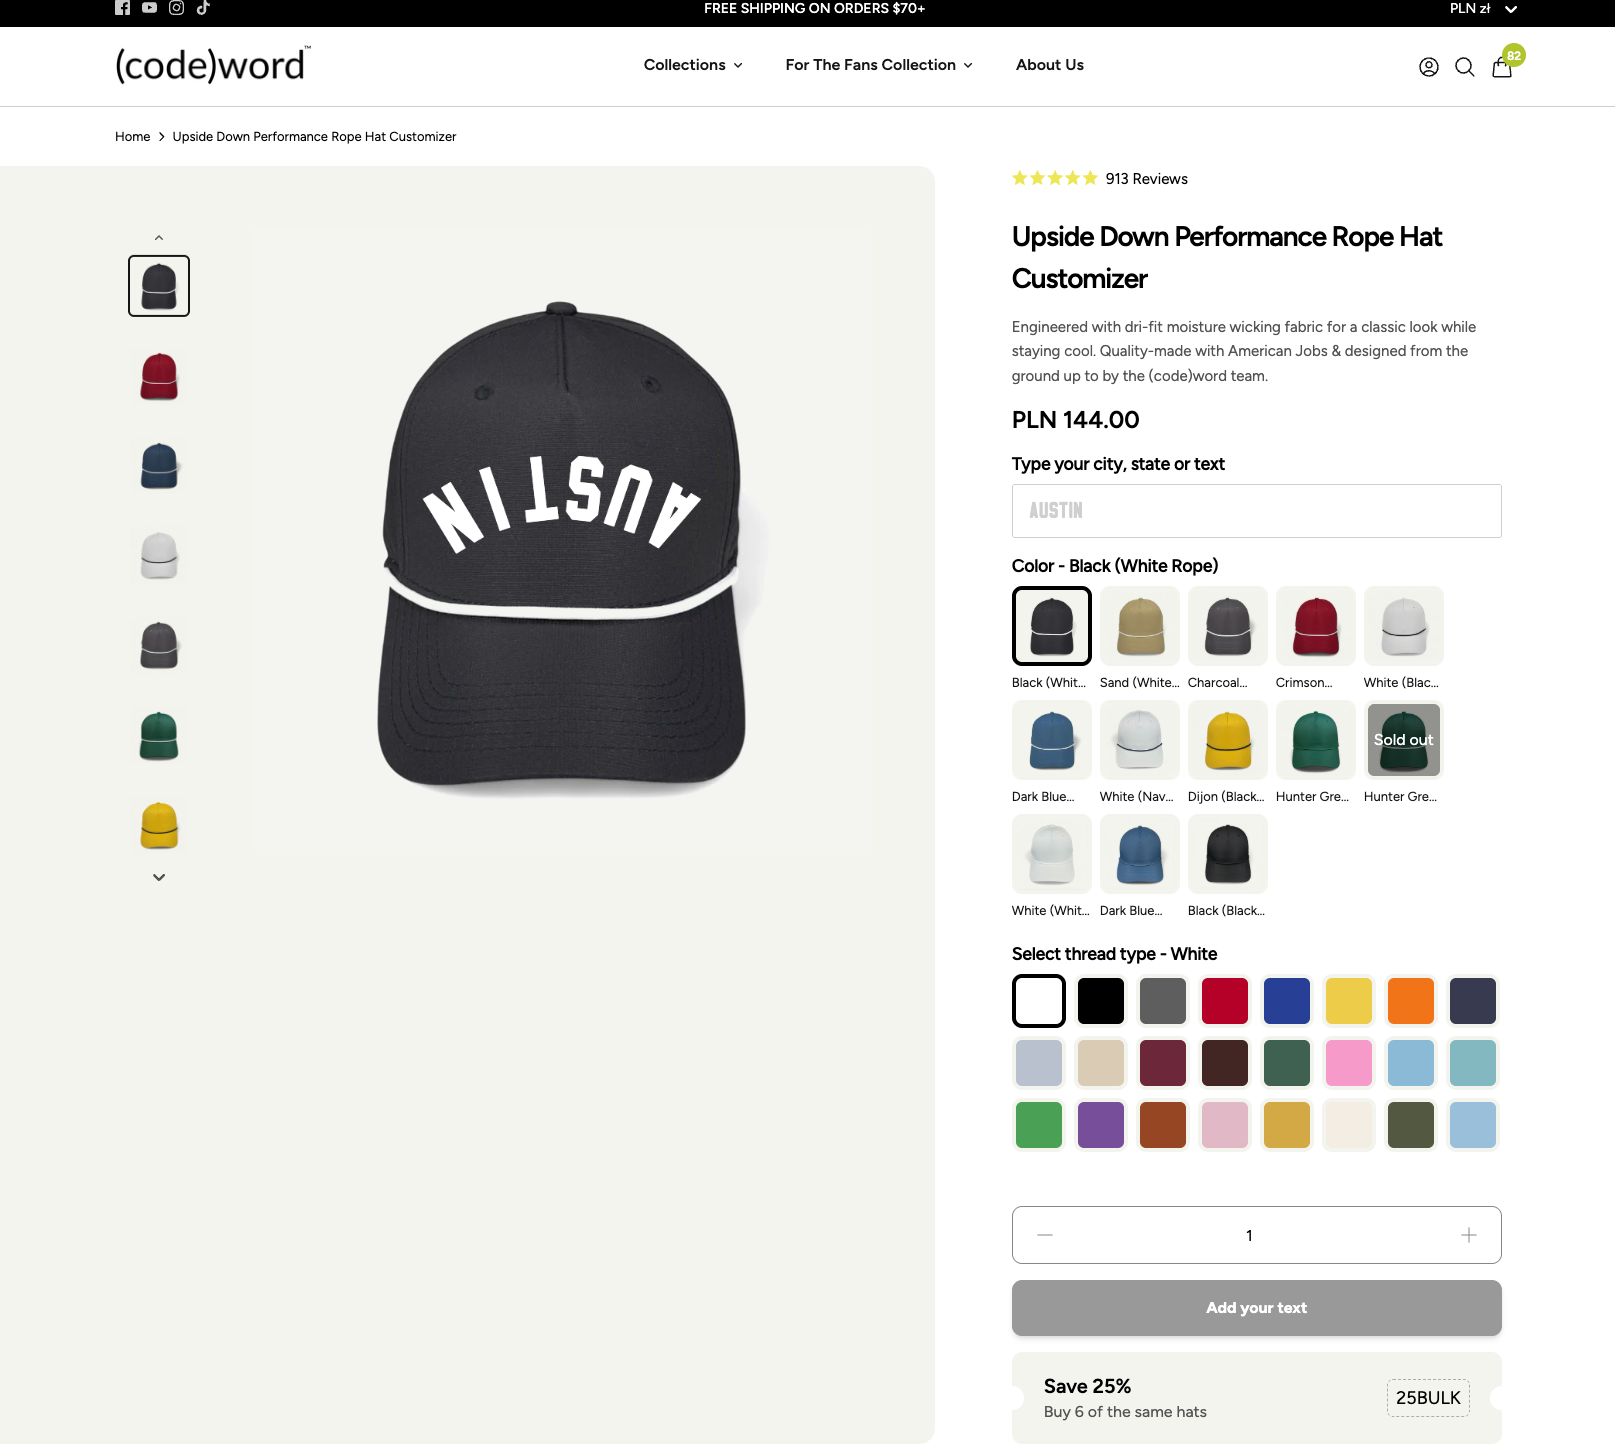Expand the Collections menu
Screen dimensions: 1615x1454
point(693,65)
